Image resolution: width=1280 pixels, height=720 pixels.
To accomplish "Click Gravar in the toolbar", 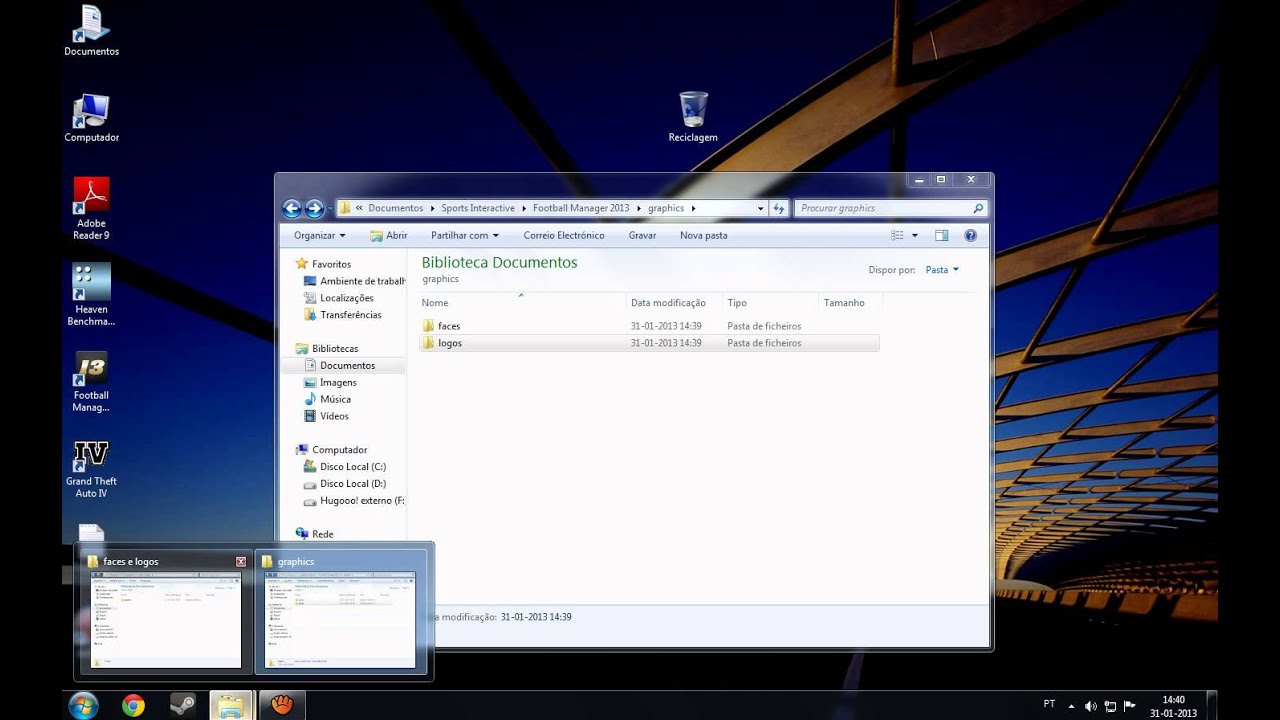I will point(642,236).
